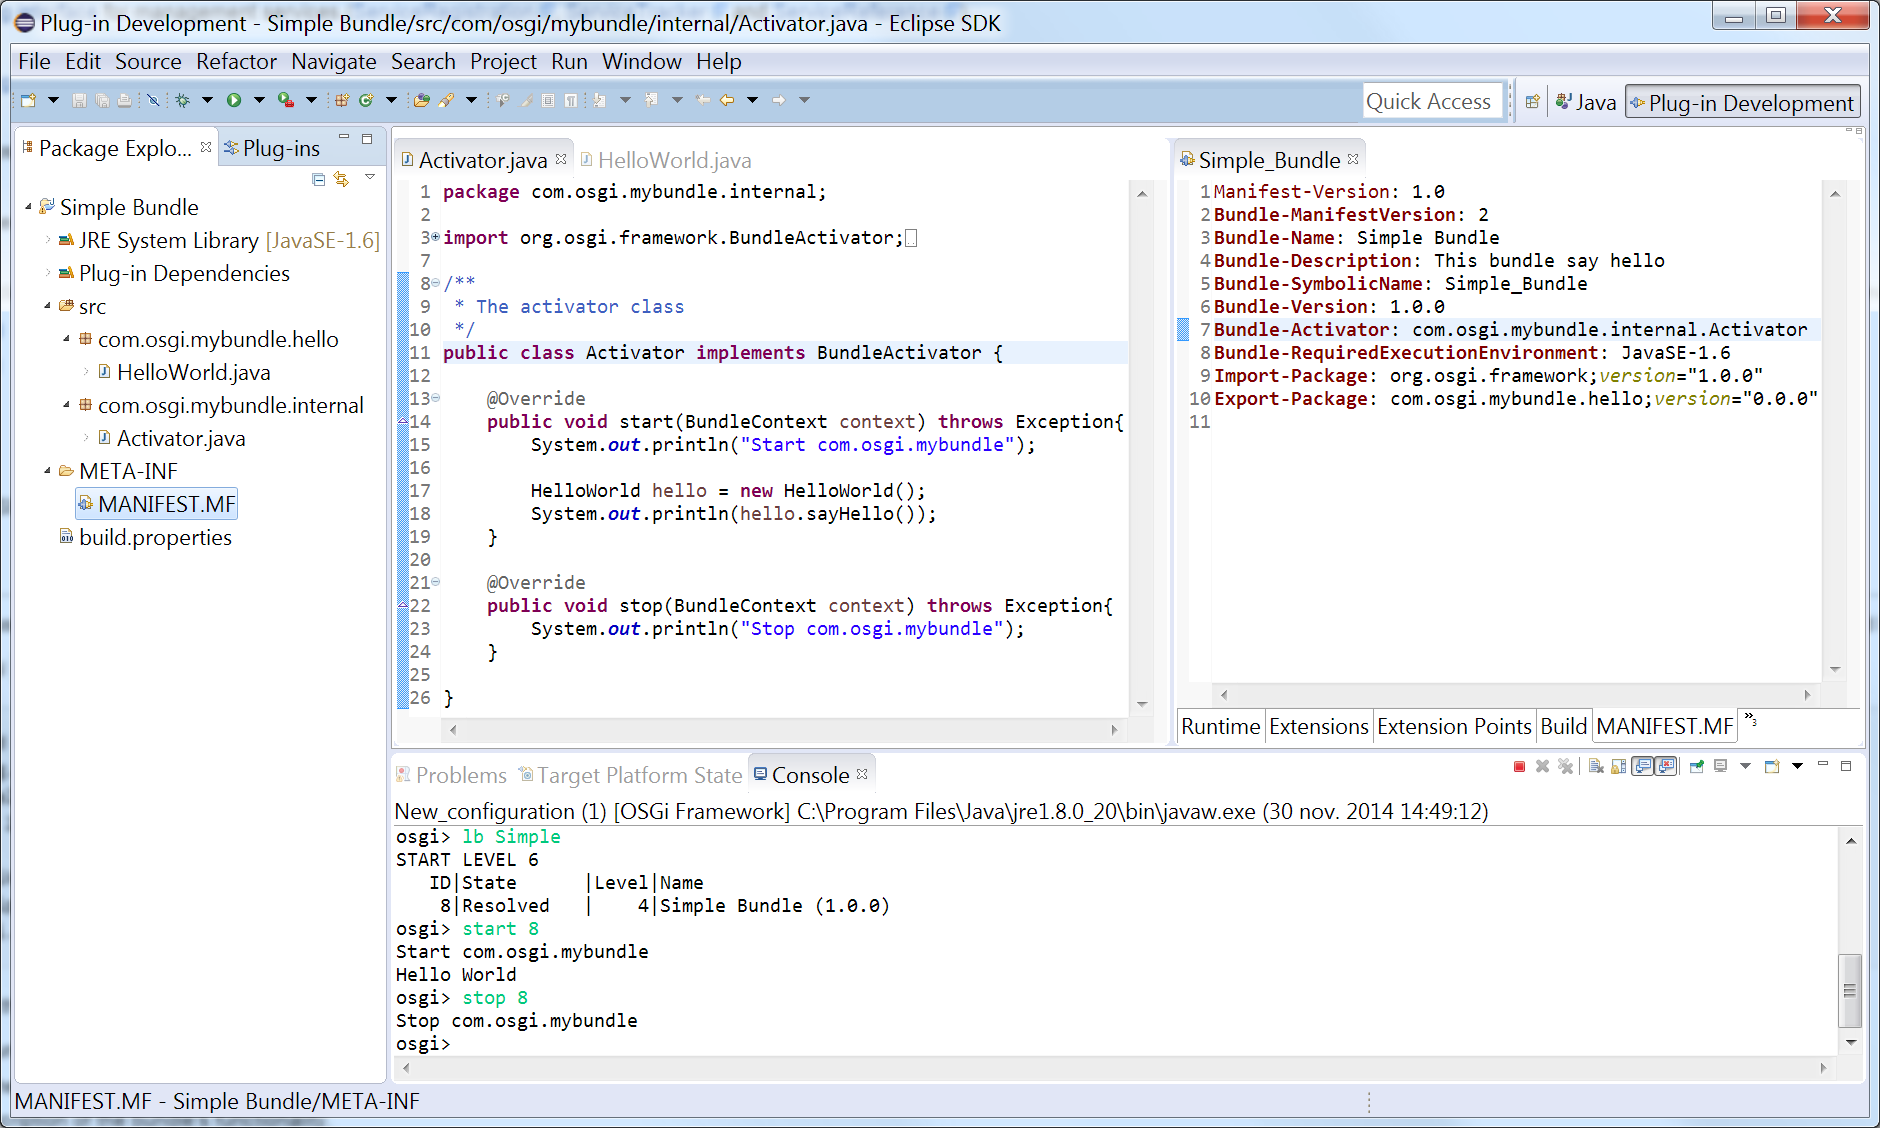Toggle Link with Editor in Package Explorer
The height and width of the screenshot is (1128, 1880).
pos(342,179)
